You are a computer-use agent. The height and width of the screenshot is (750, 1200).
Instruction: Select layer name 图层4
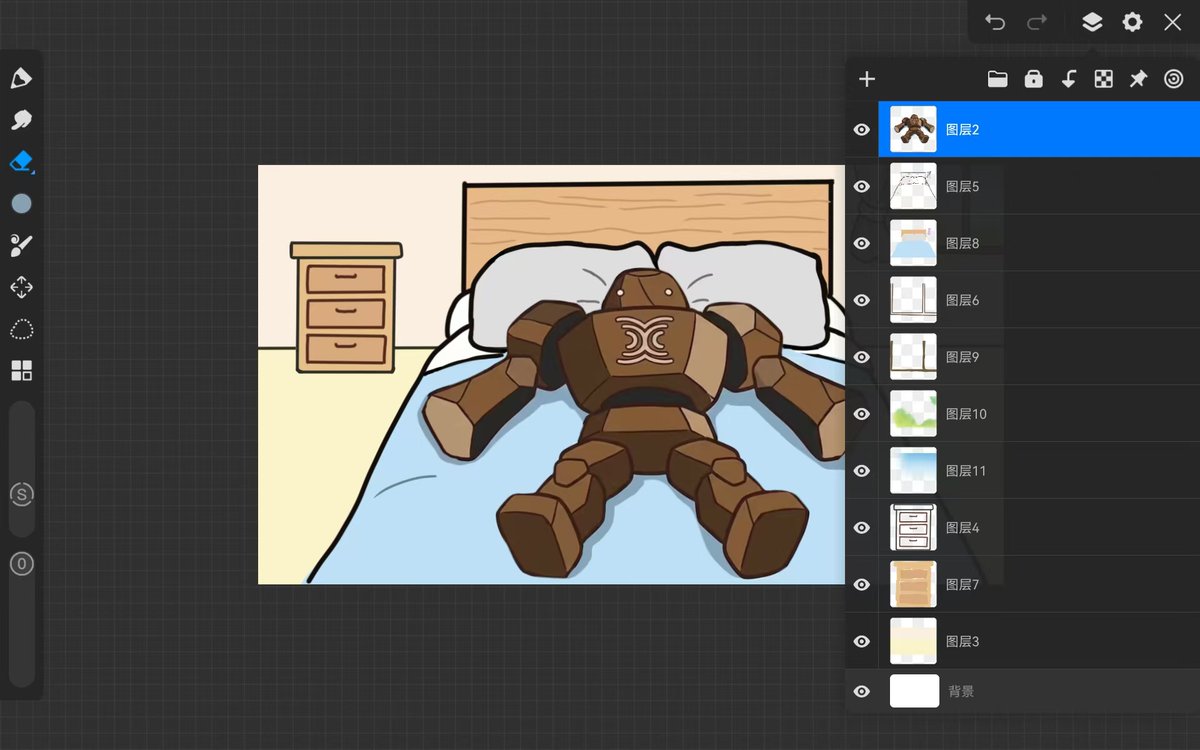(962, 528)
